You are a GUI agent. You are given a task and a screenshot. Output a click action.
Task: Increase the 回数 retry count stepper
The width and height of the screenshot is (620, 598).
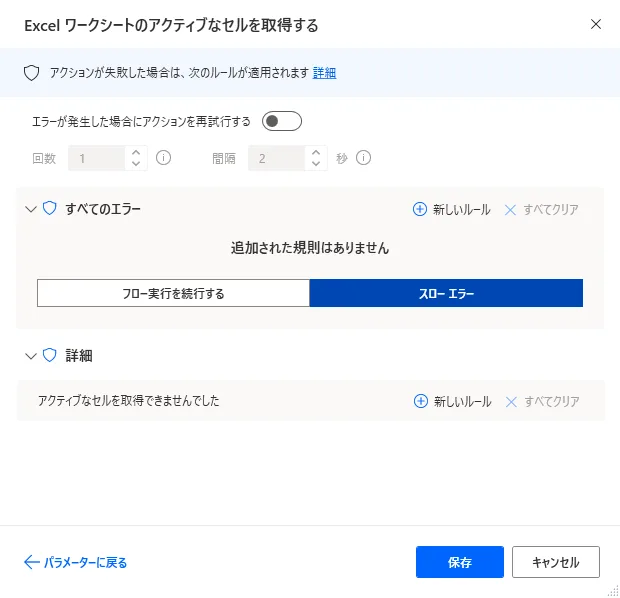[x=137, y=152]
